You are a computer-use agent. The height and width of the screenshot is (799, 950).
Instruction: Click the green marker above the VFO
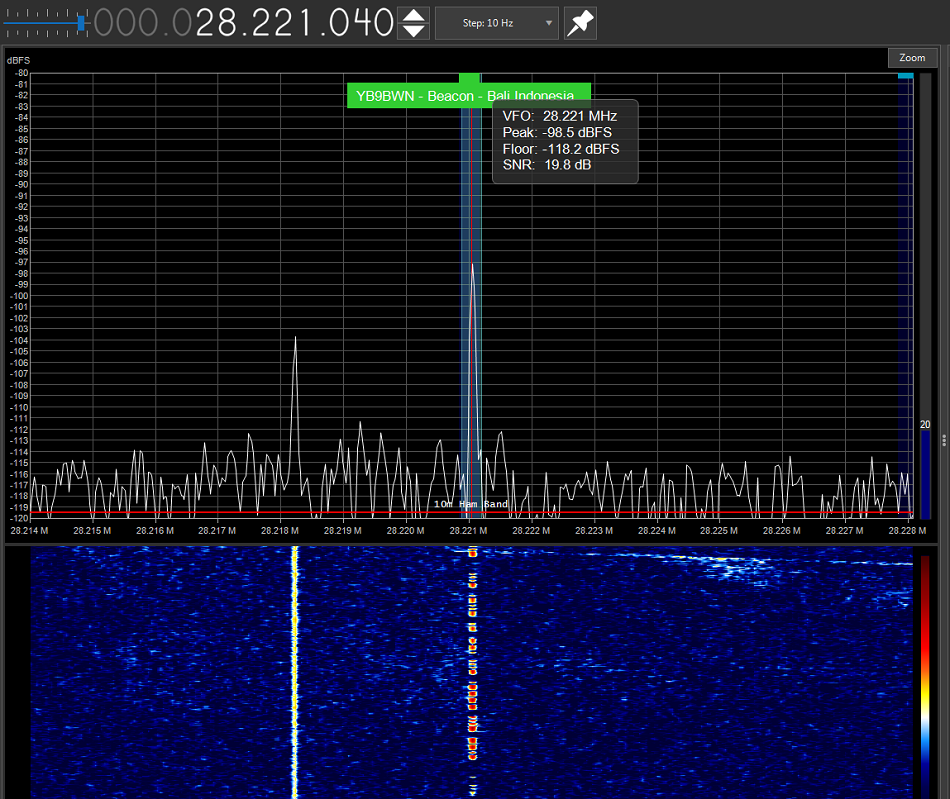[x=469, y=78]
